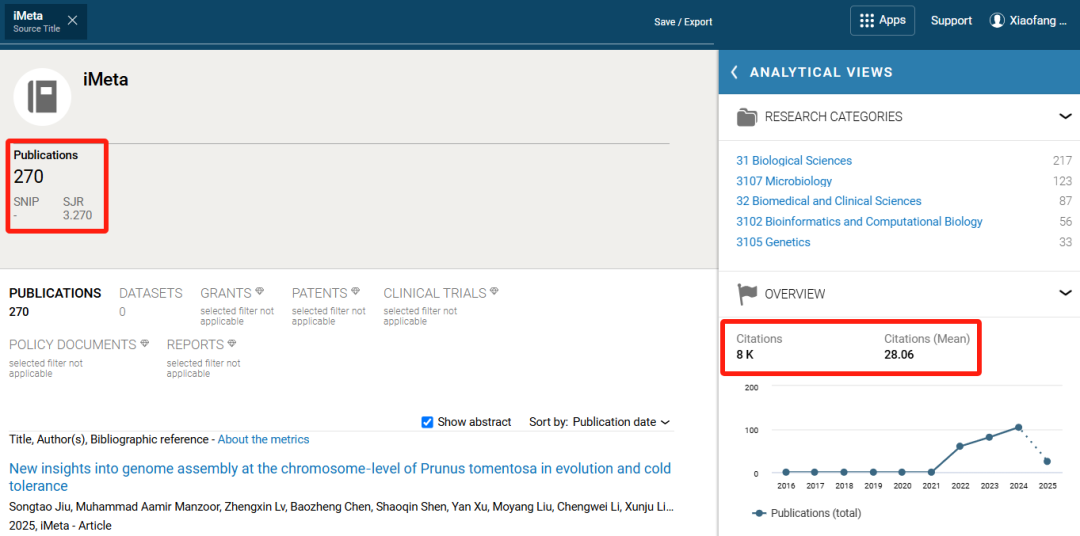Click the 2022 data point on the chart
The image size is (1080, 536).
click(x=960, y=446)
